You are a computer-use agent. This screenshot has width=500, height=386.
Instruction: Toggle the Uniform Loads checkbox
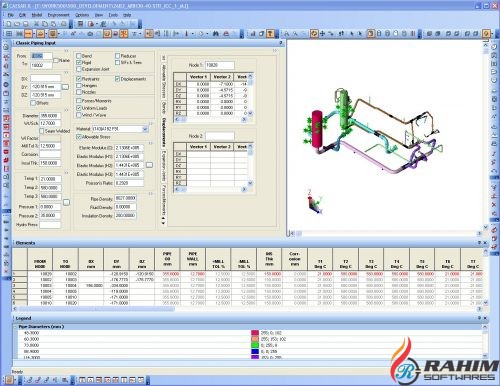click(79, 108)
